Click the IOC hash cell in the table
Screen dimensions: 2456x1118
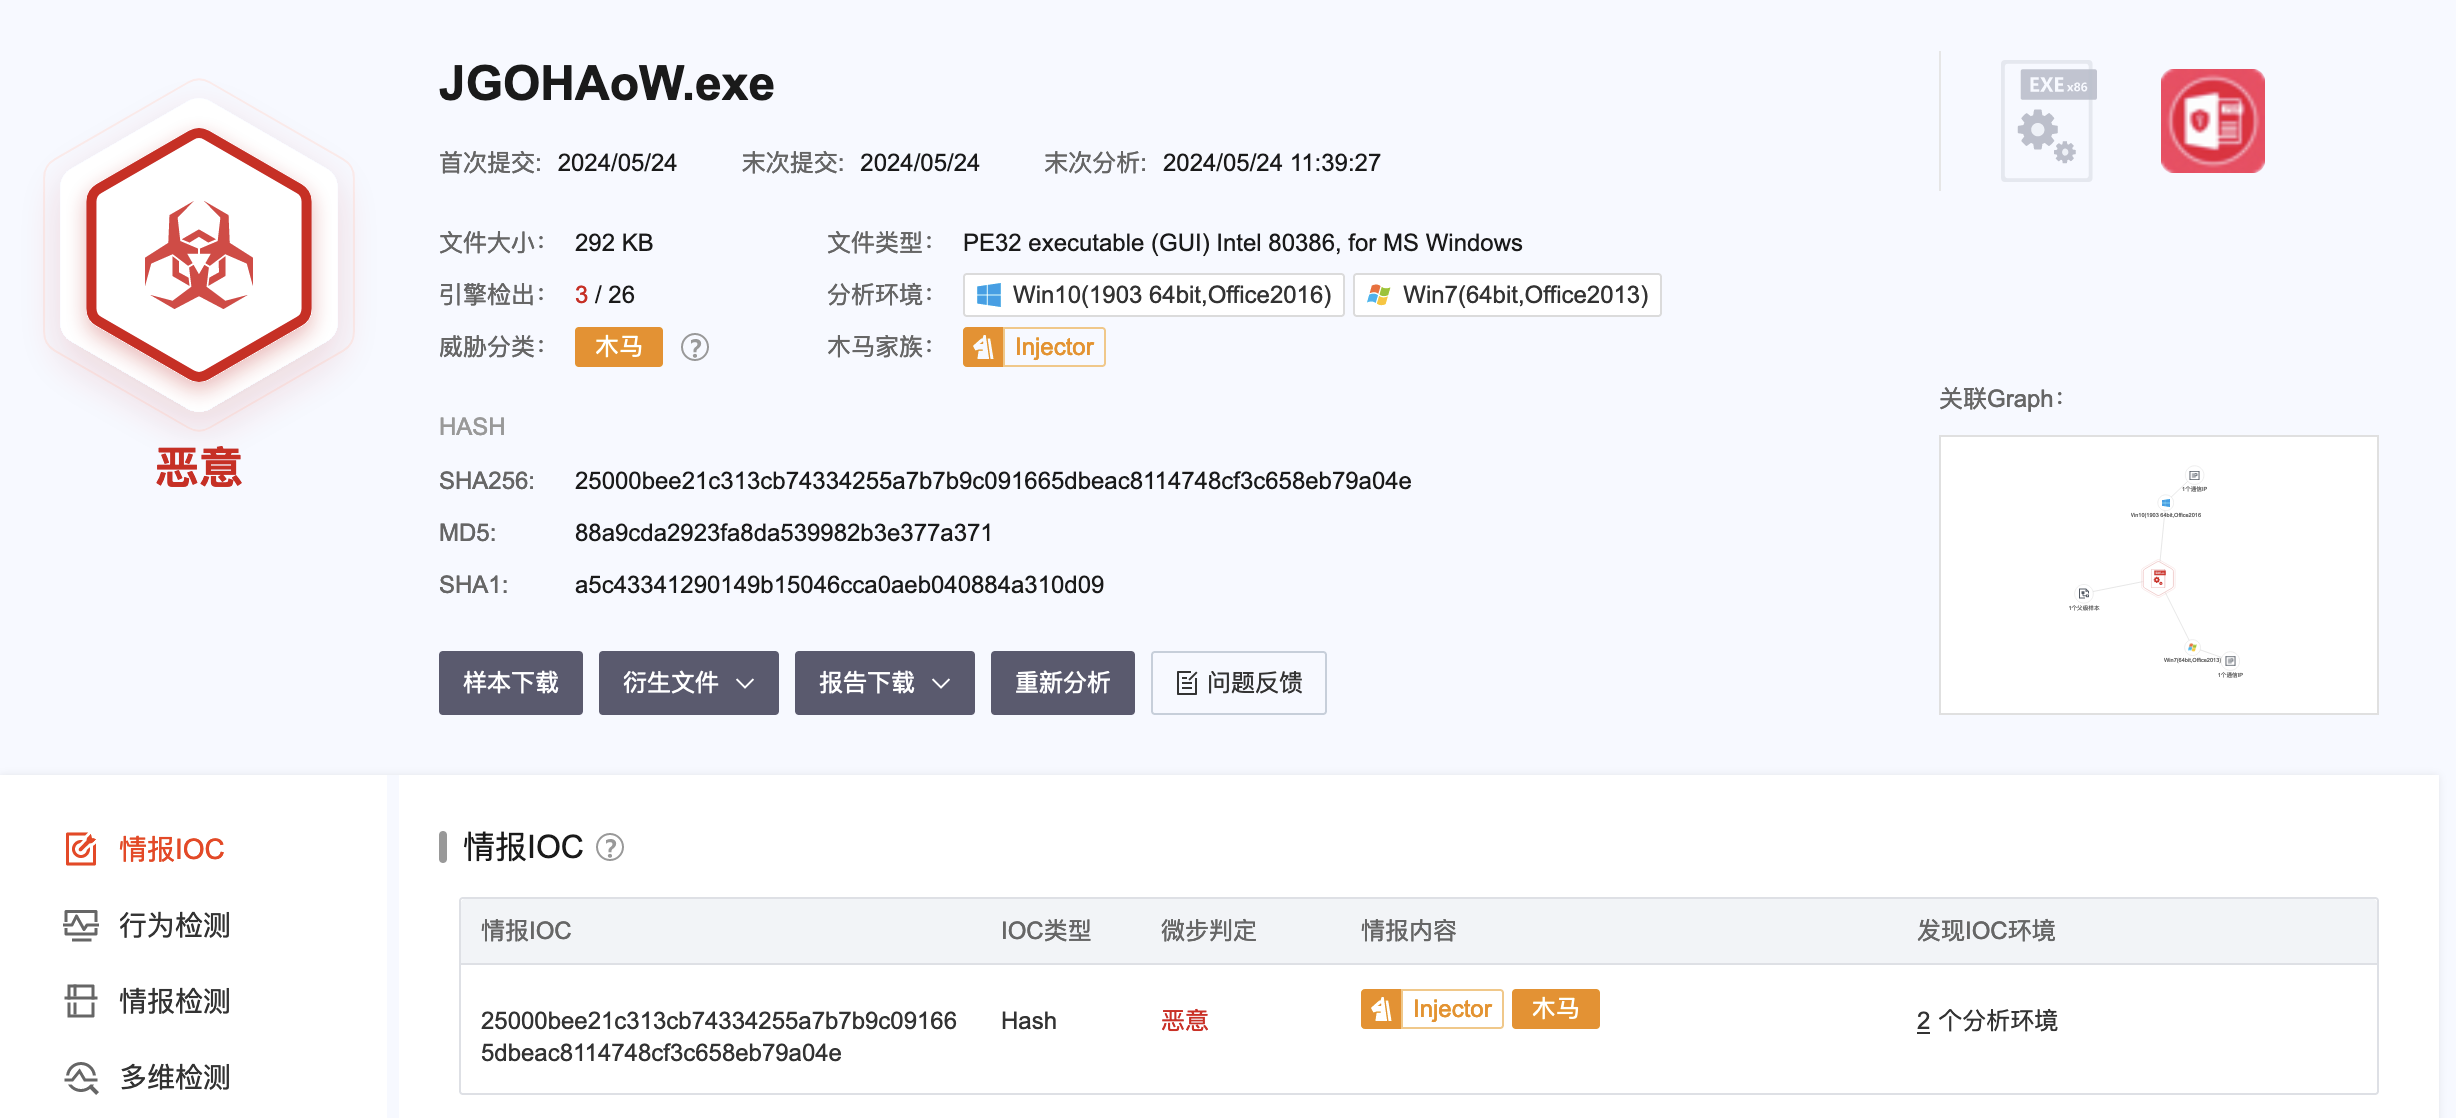(719, 1037)
